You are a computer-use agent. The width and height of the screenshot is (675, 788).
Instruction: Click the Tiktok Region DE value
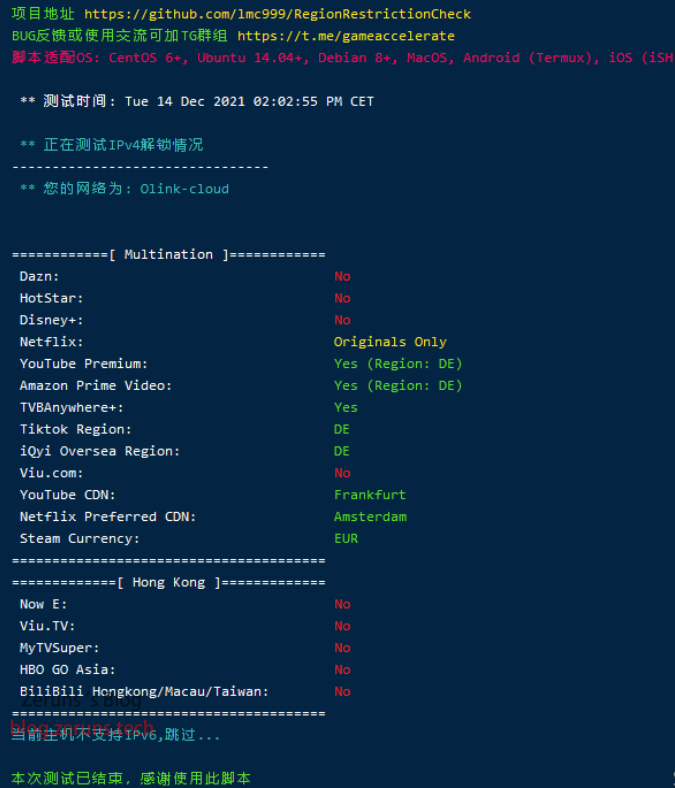point(342,430)
